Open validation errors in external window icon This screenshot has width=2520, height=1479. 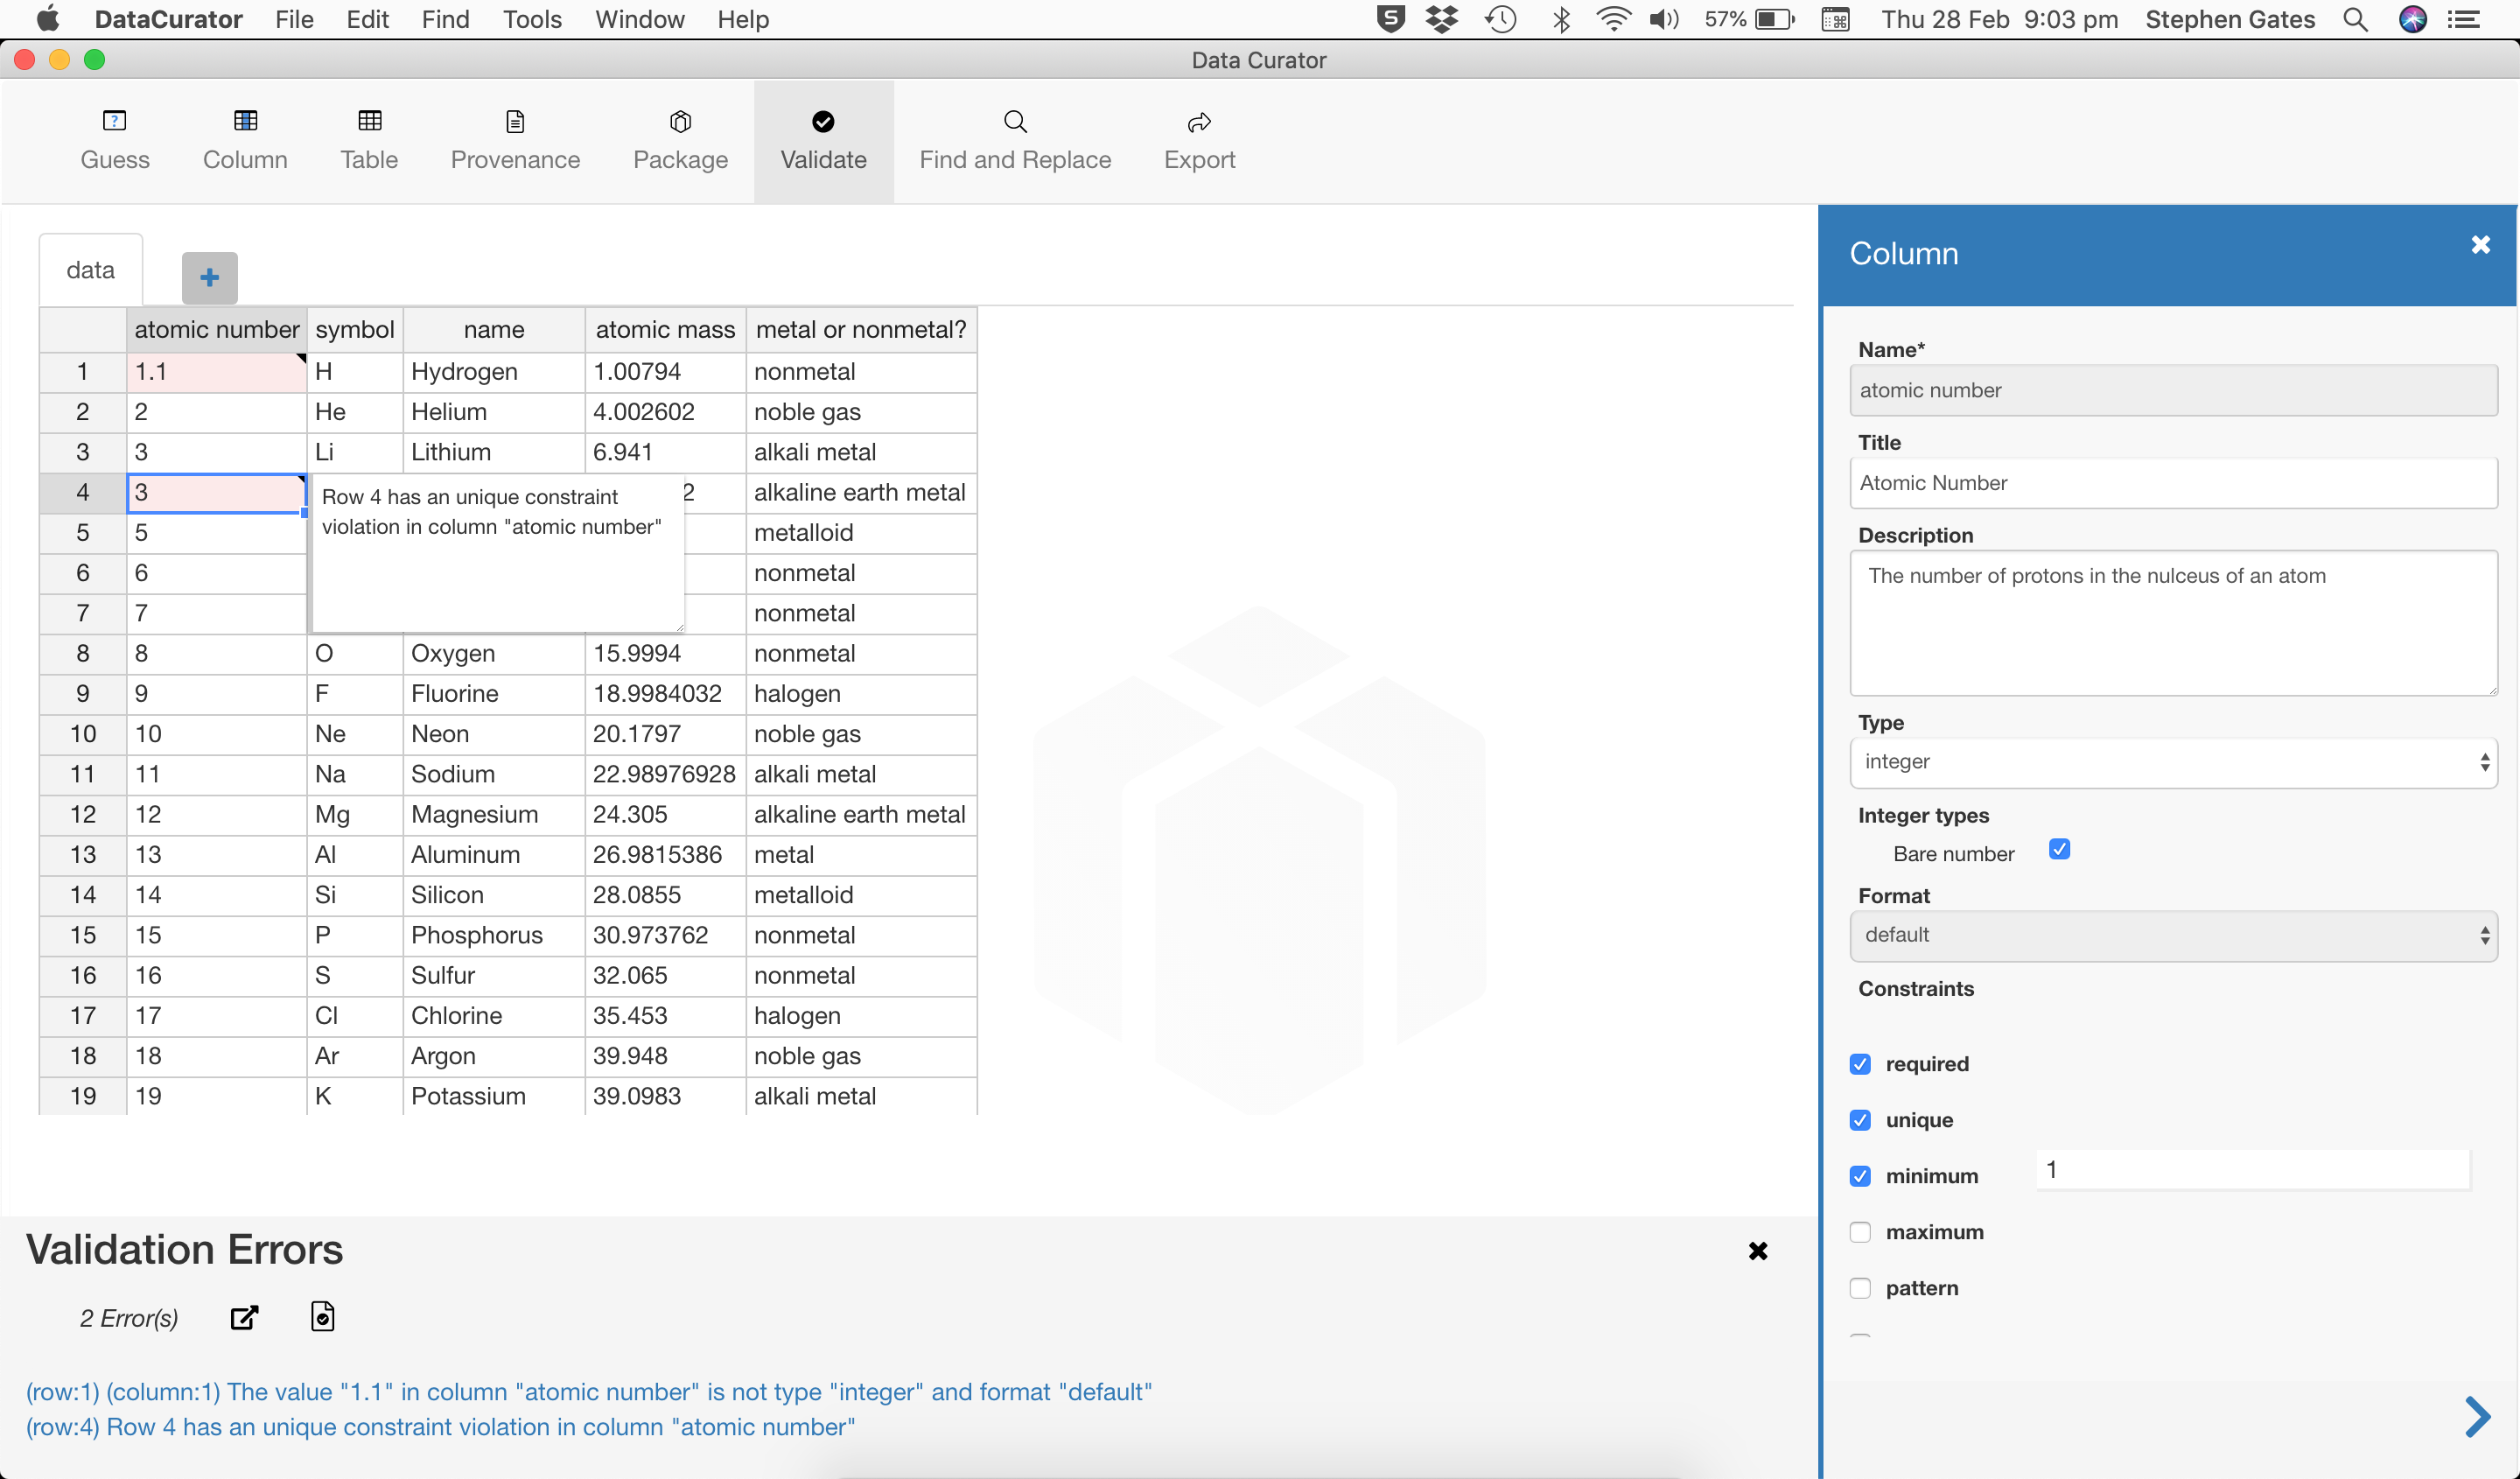244,1317
